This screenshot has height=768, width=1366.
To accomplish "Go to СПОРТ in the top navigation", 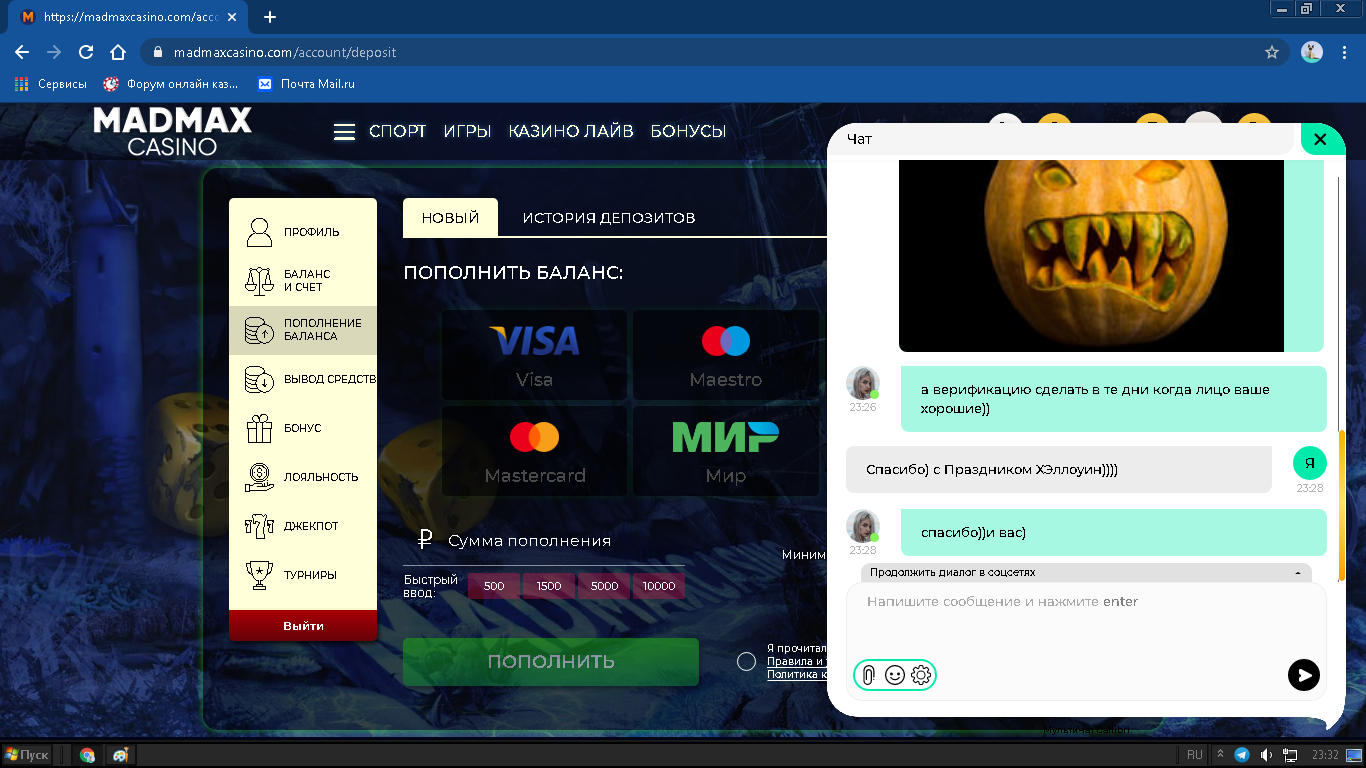I will tap(398, 131).
